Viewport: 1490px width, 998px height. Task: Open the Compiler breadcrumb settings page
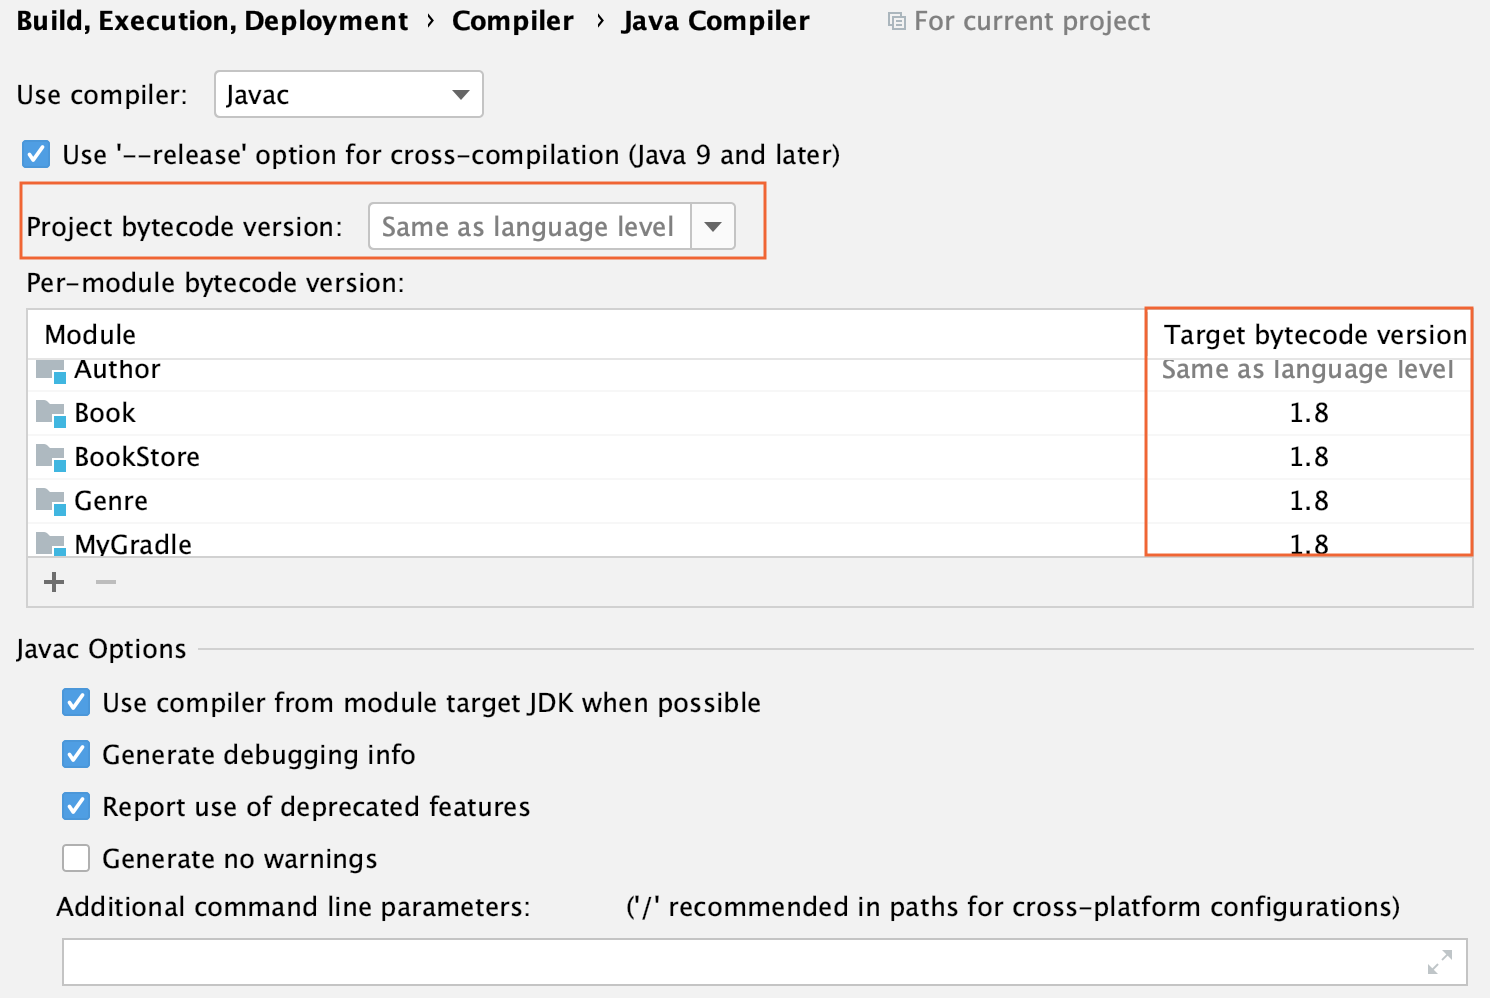point(513,20)
